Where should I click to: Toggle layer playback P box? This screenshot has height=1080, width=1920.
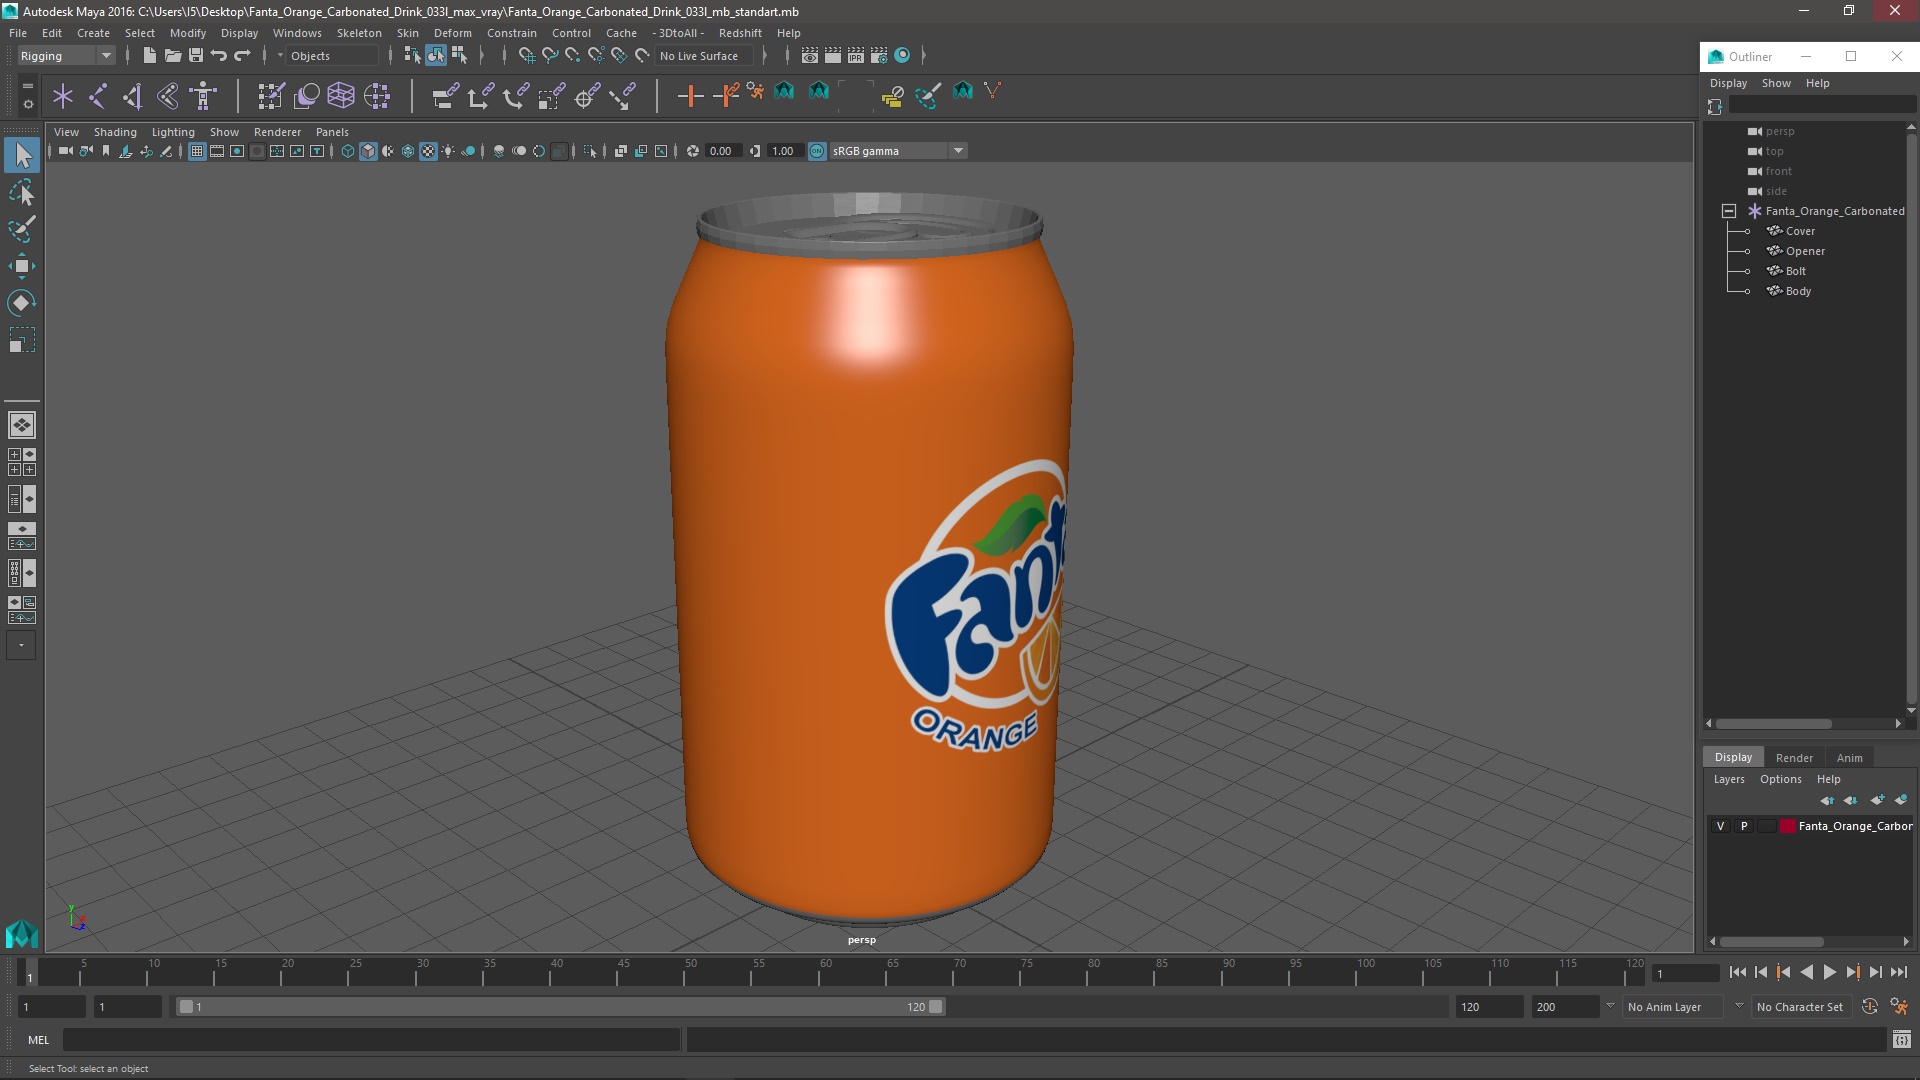[1744, 826]
